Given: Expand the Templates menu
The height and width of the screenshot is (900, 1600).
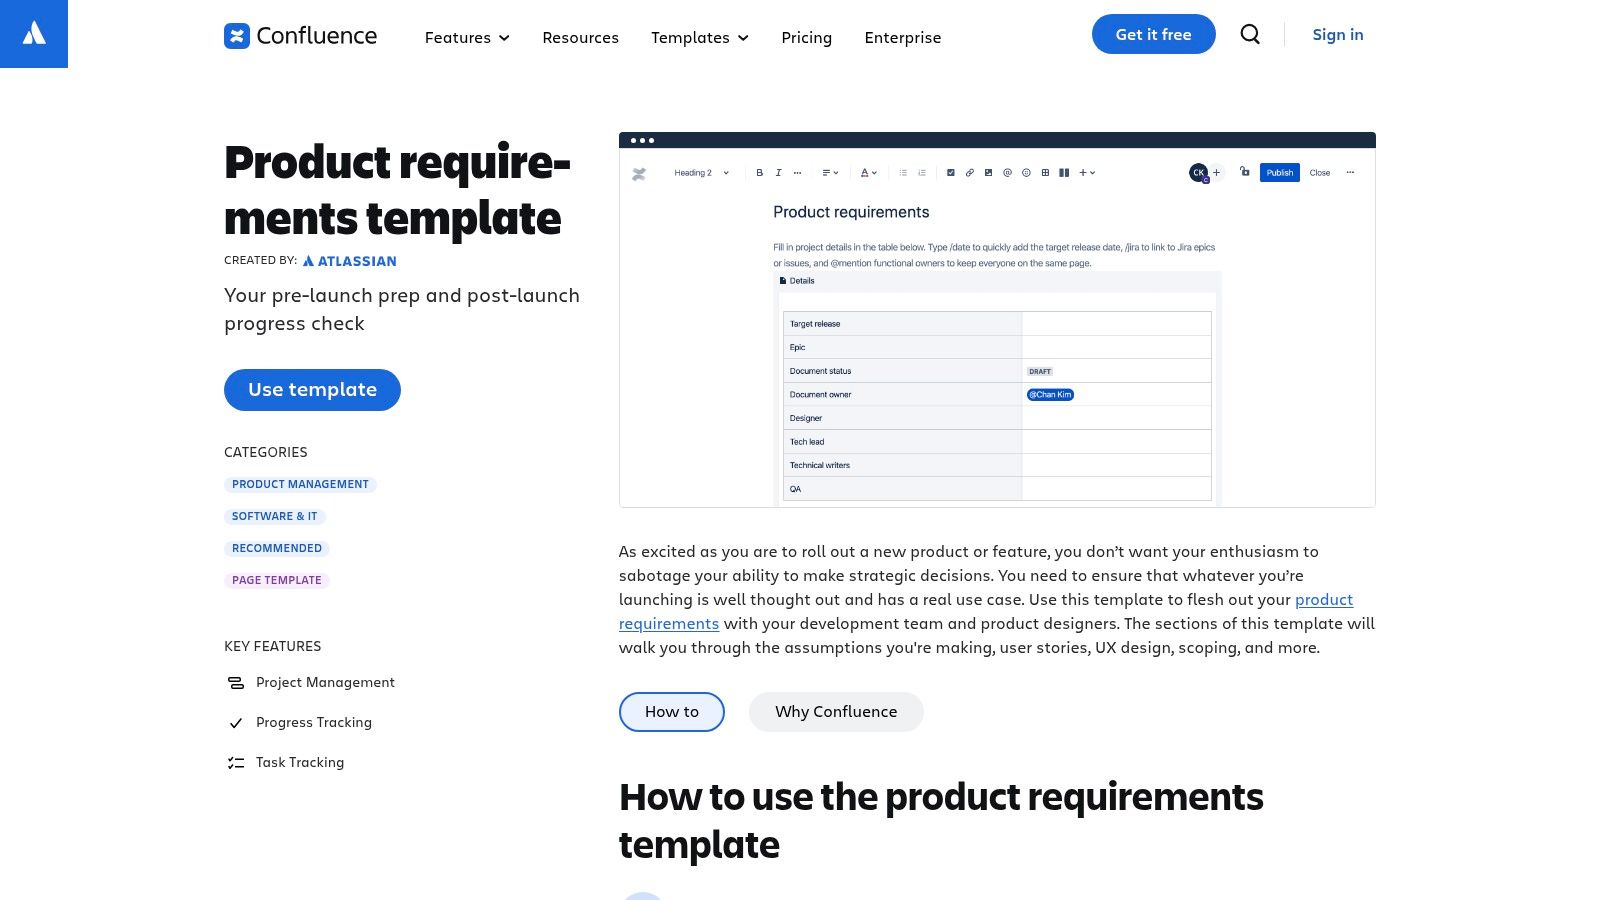Looking at the screenshot, I should (700, 38).
